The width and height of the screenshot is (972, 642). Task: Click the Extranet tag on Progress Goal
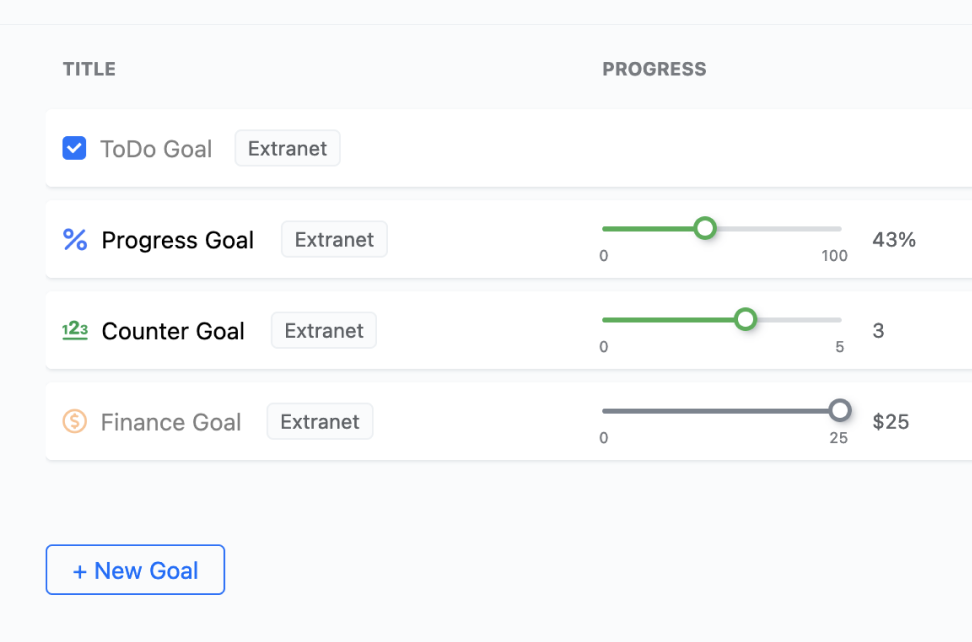click(334, 239)
